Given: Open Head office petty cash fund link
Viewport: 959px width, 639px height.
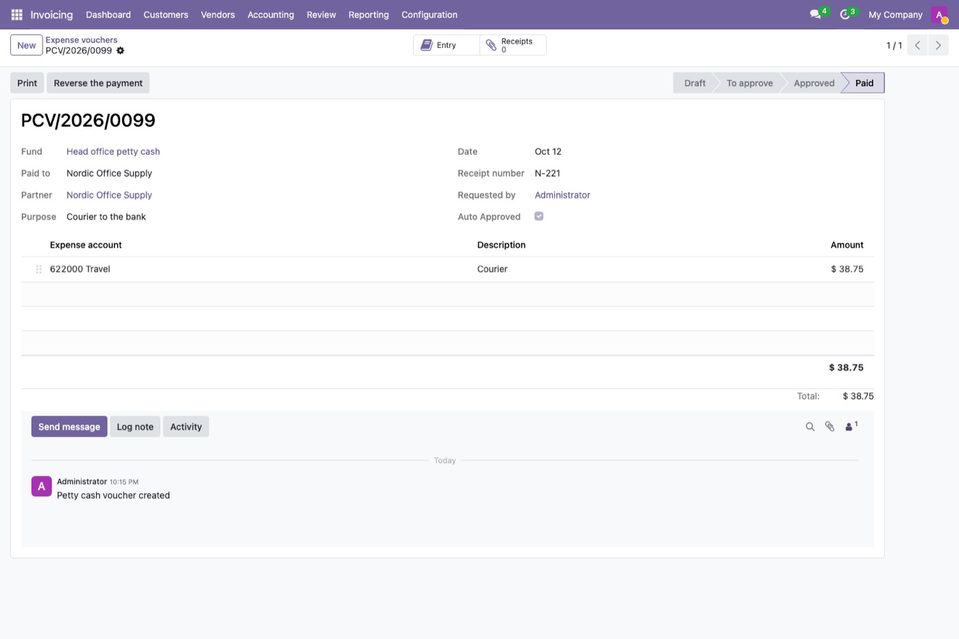Looking at the screenshot, I should tap(113, 152).
